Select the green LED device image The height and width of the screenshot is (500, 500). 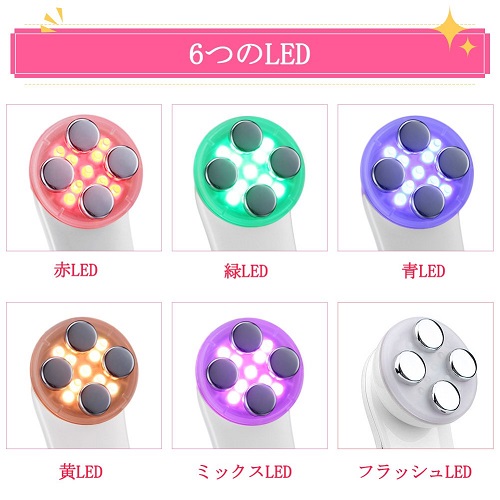(x=250, y=178)
